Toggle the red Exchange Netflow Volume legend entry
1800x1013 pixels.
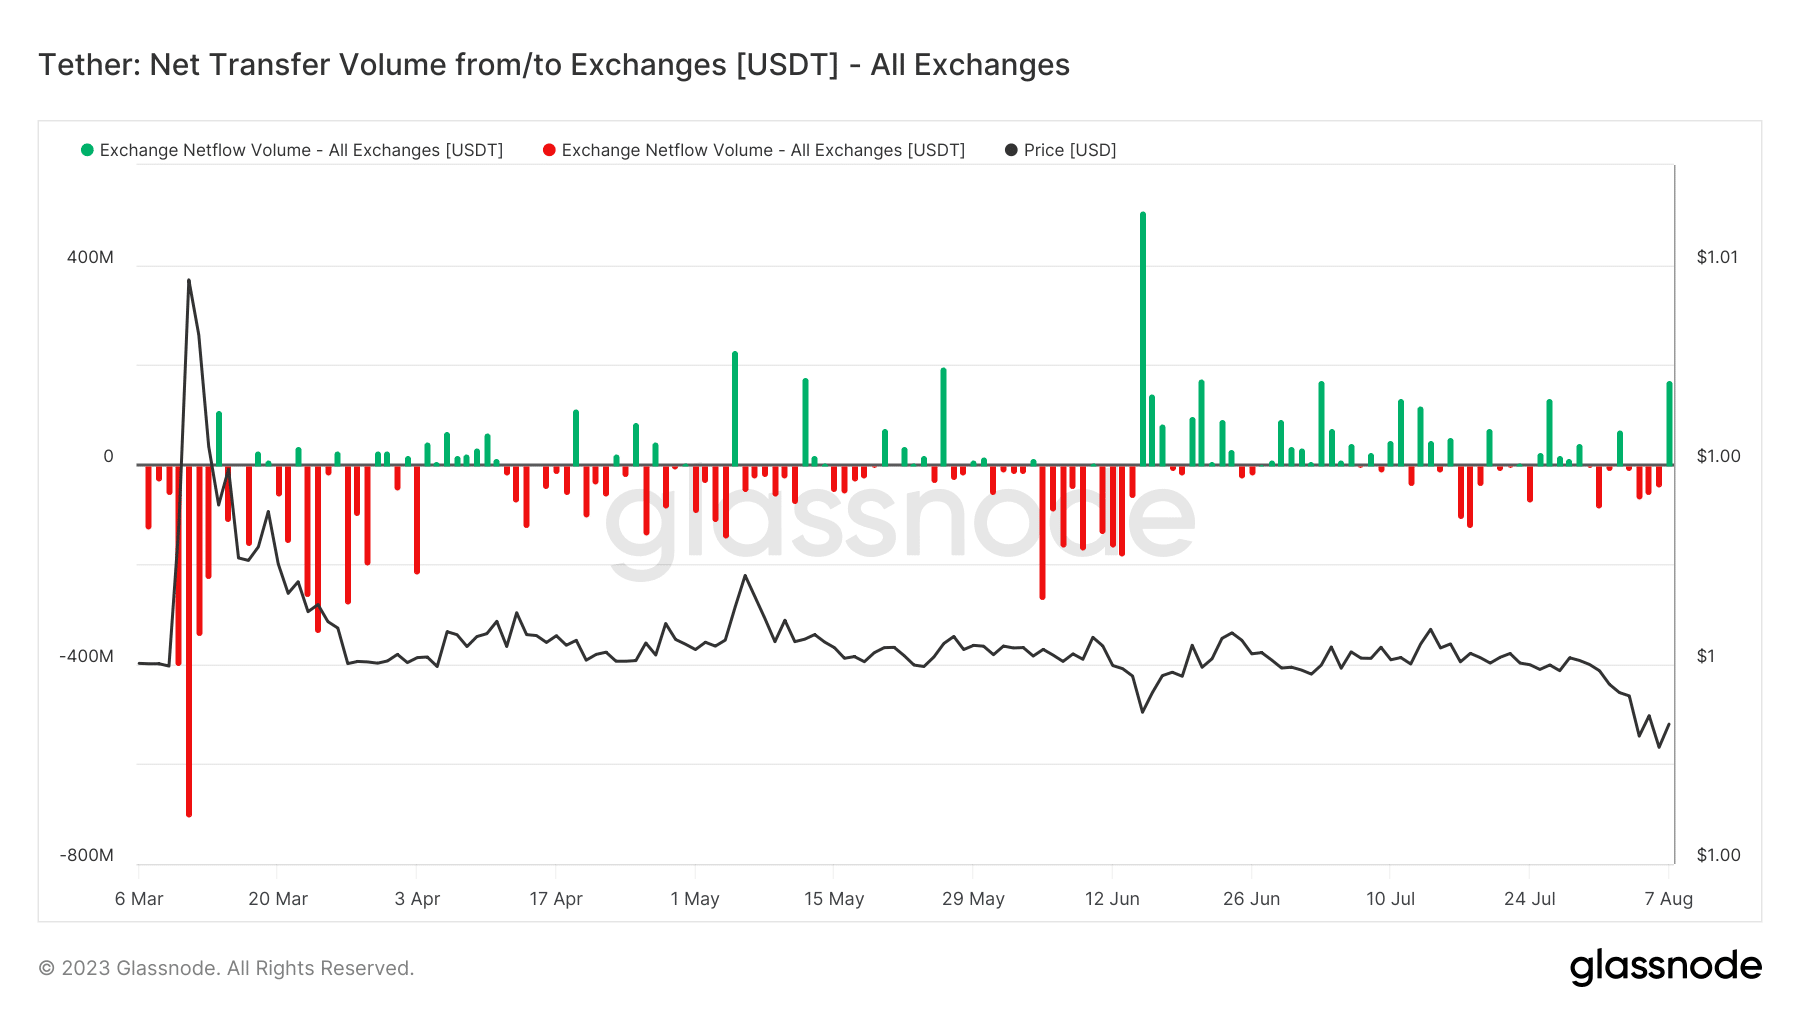pyautogui.click(x=754, y=150)
